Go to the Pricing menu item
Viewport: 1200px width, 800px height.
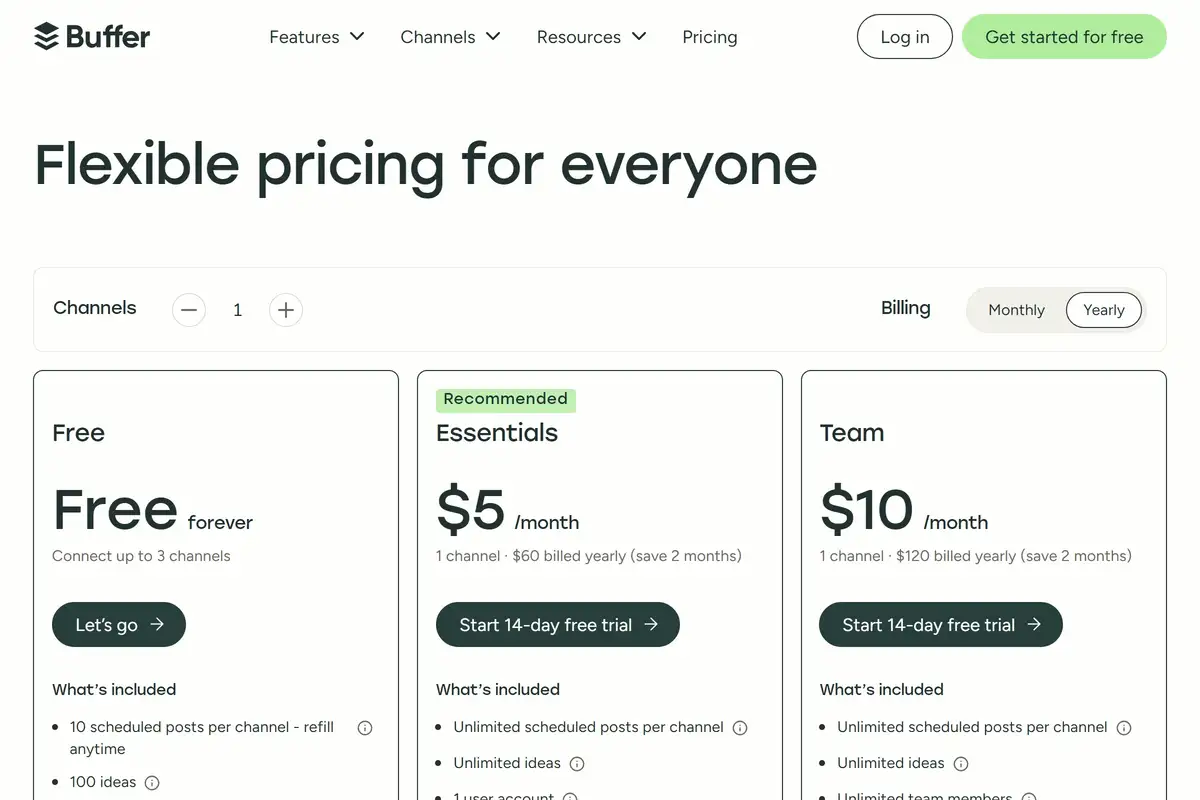pos(710,37)
